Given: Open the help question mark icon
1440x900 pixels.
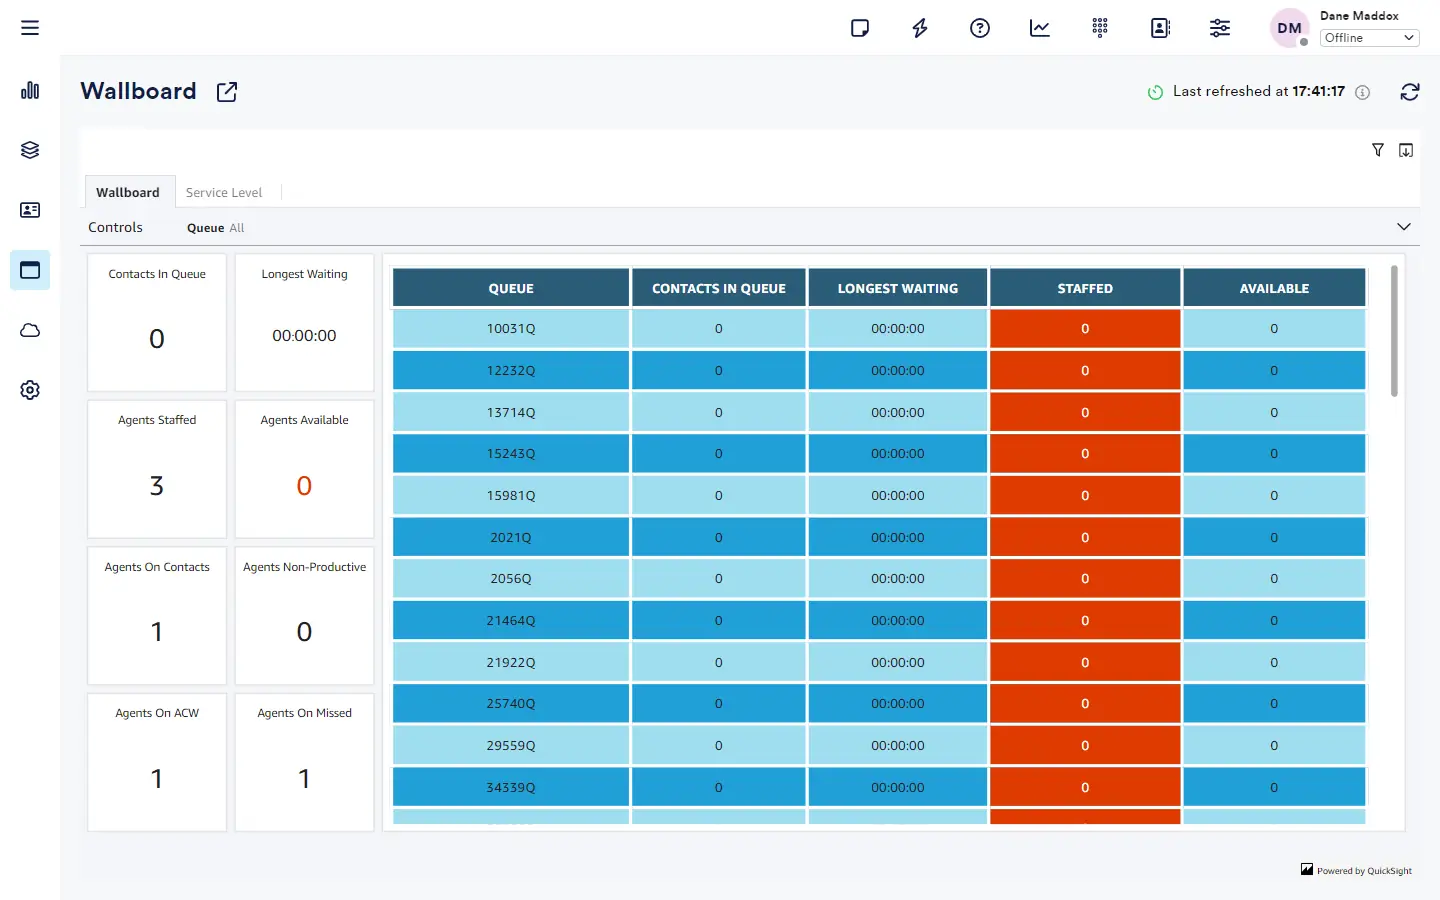Looking at the screenshot, I should tap(980, 28).
